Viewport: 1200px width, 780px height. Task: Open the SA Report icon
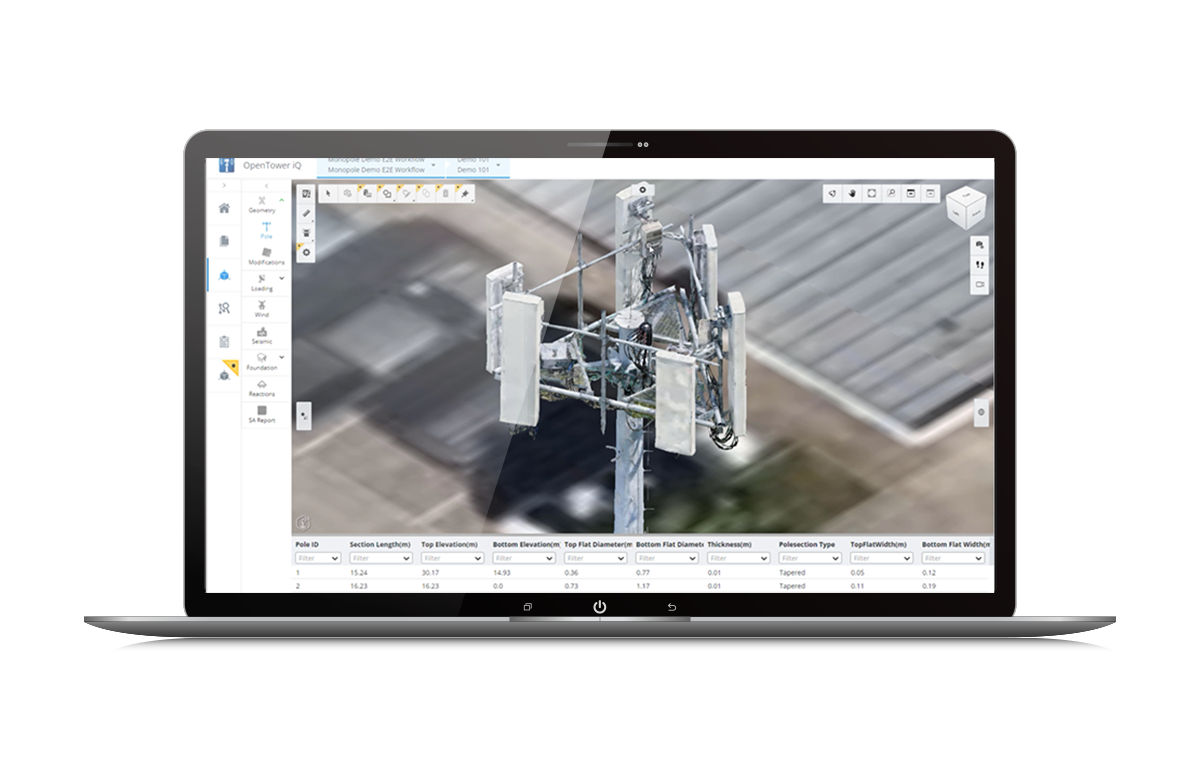point(261,411)
